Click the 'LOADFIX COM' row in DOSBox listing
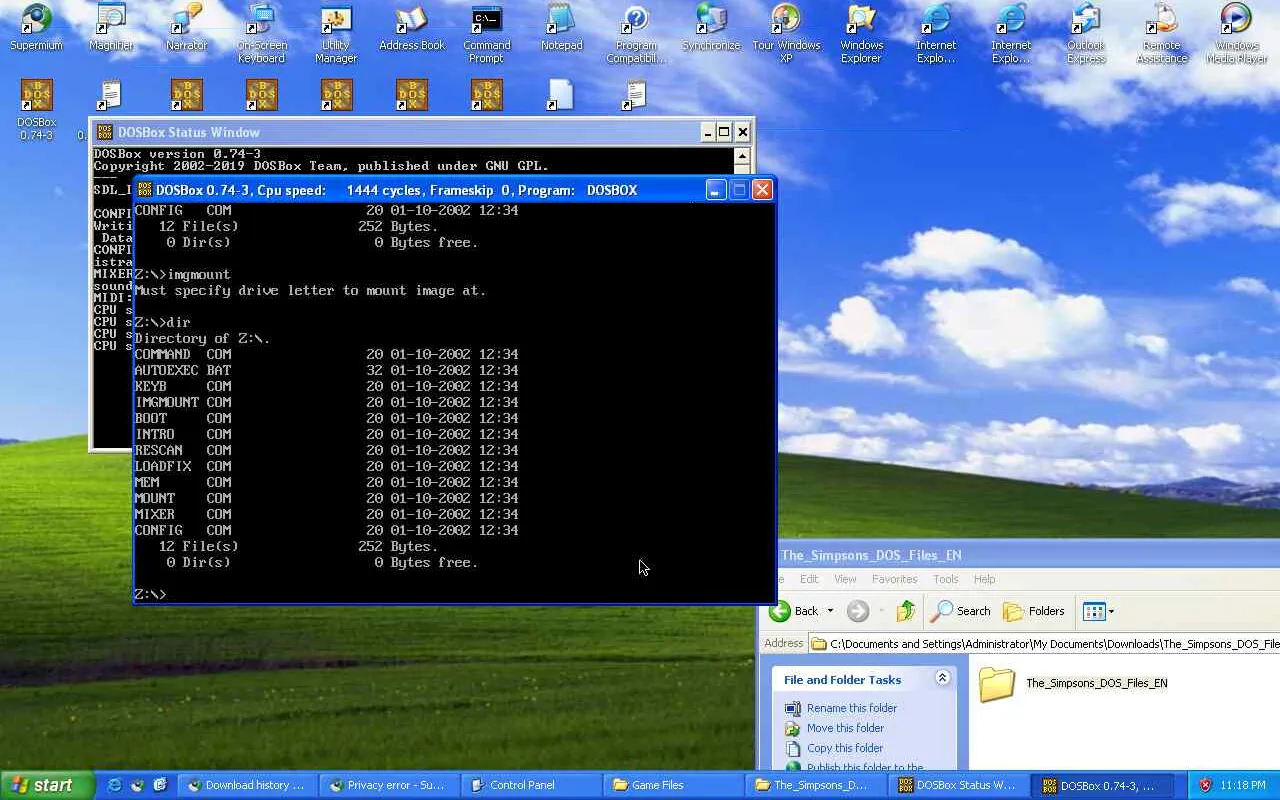This screenshot has width=1280, height=800. coord(326,466)
